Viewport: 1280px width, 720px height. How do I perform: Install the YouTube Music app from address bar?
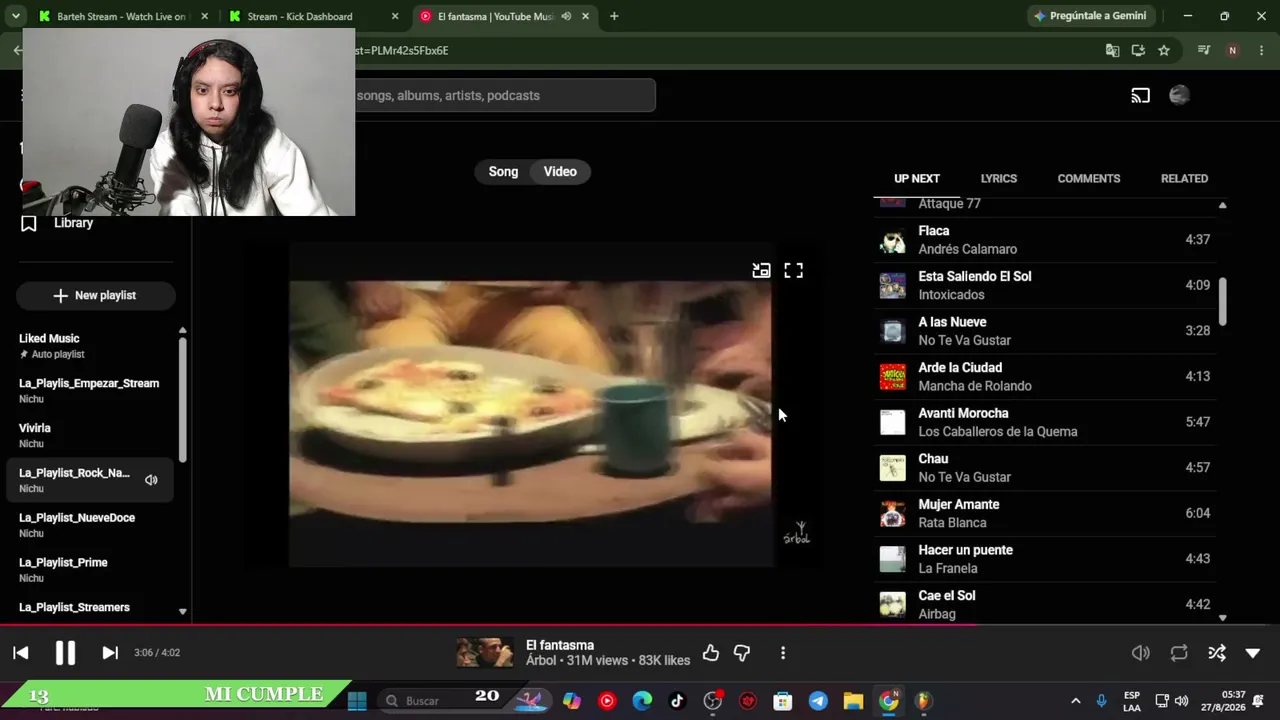pos(1138,50)
